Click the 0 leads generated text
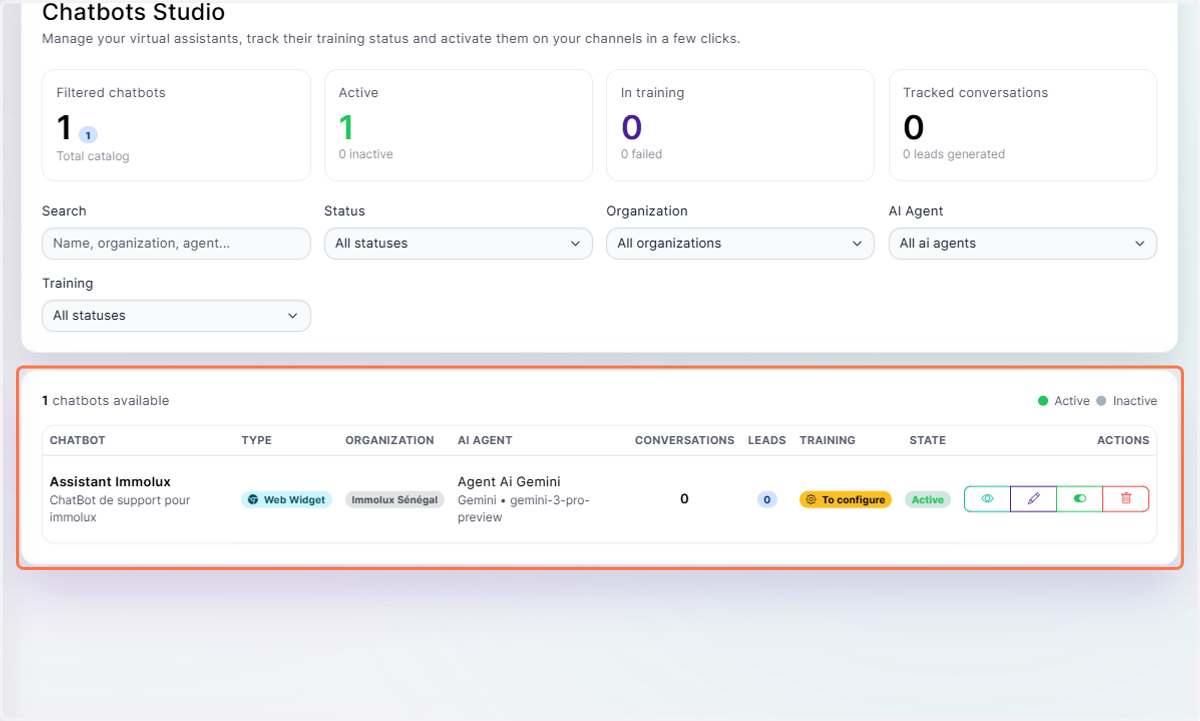Screen dimensions: 1200x721 point(954,154)
